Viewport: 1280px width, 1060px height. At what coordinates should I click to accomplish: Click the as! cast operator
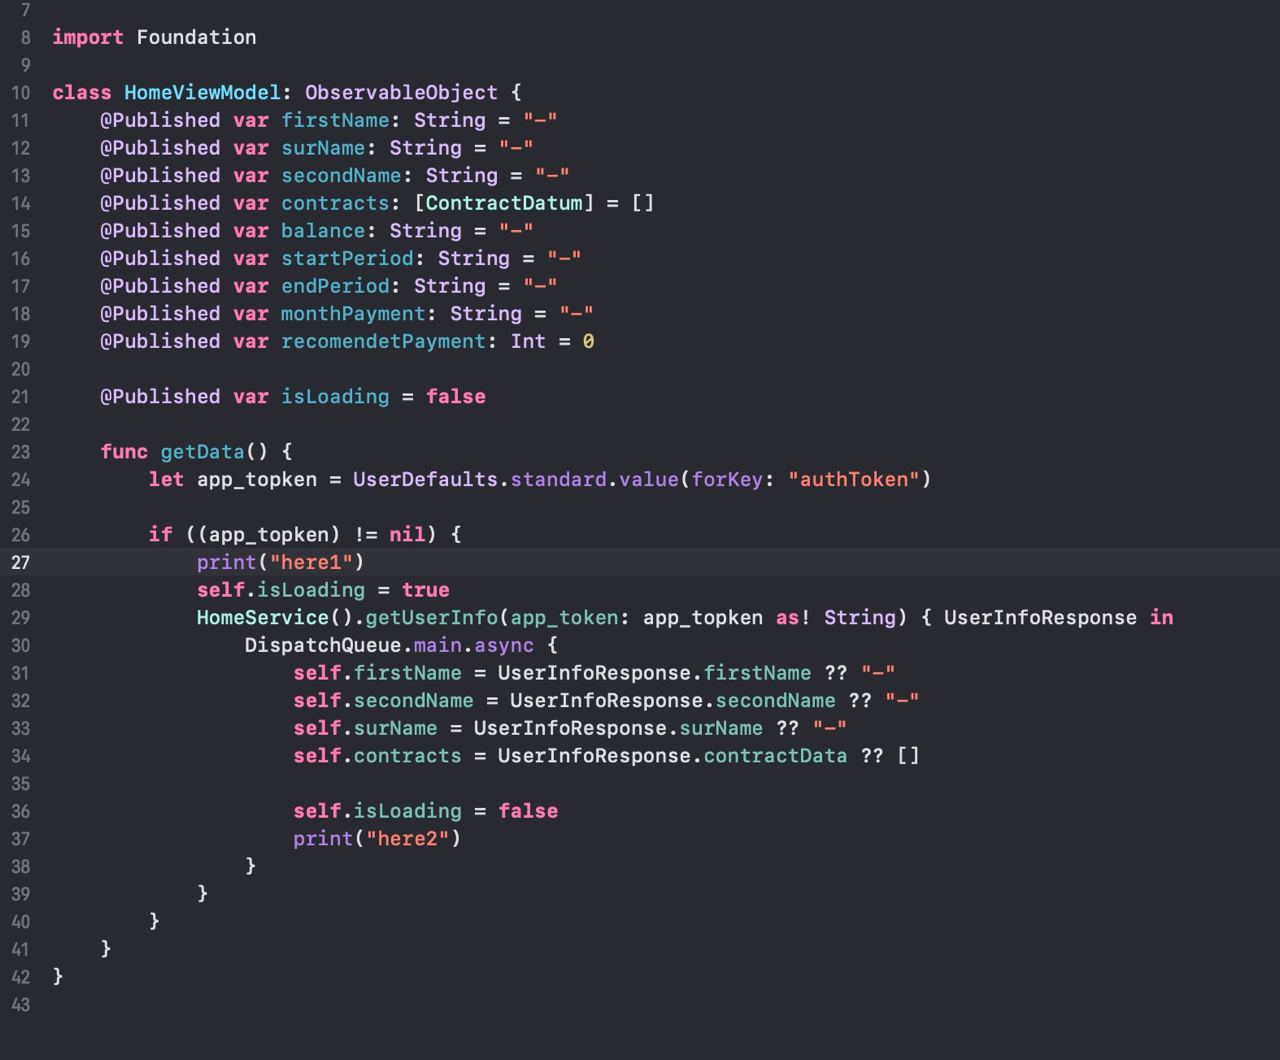pyautogui.click(x=794, y=618)
